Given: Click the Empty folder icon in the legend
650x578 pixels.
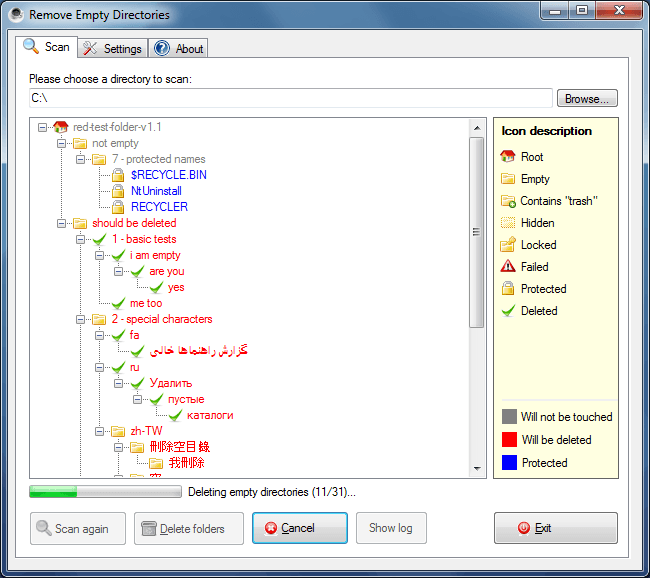Looking at the screenshot, I should 508,179.
